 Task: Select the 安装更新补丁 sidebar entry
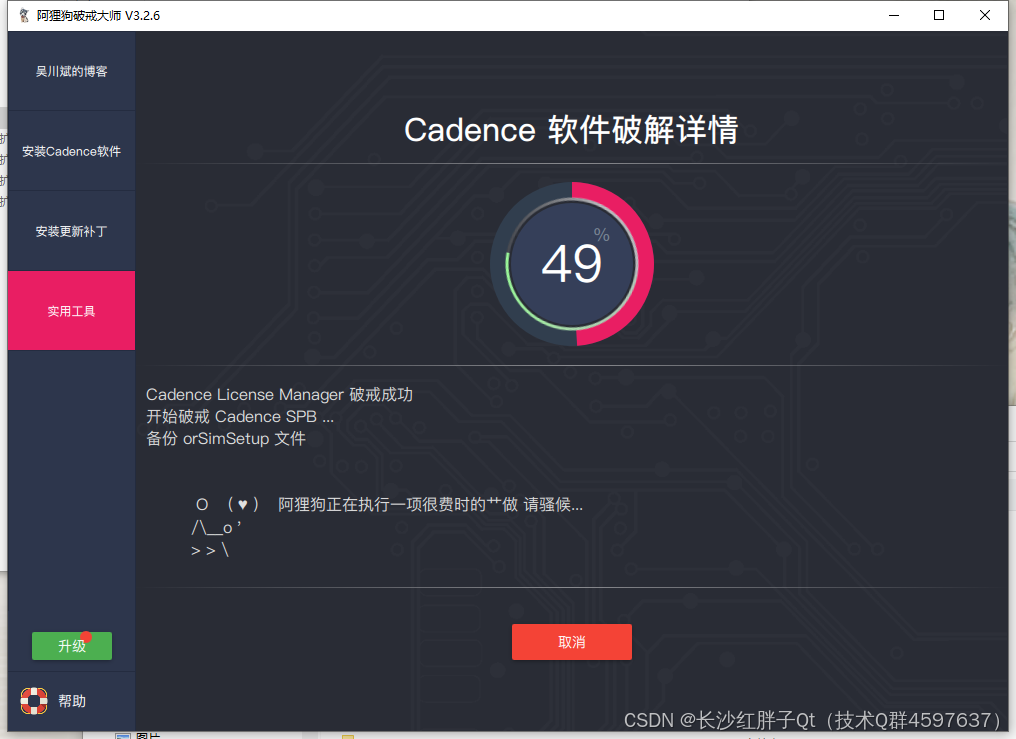(x=70, y=230)
